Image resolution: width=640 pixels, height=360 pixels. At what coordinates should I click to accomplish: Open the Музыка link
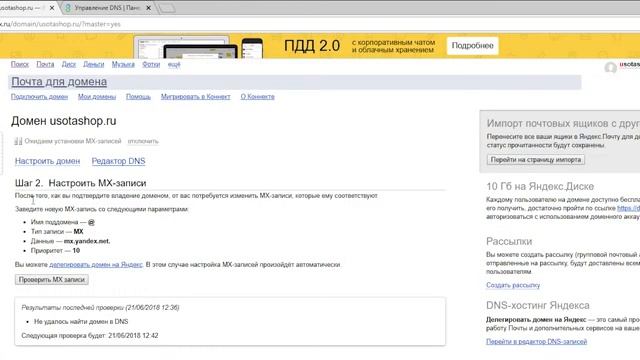click(123, 64)
